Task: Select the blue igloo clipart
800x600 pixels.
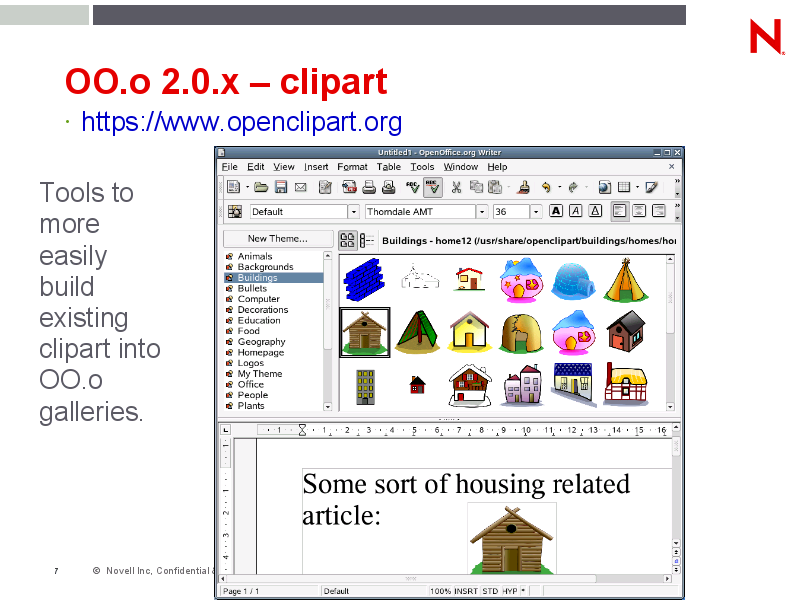Action: click(573, 280)
